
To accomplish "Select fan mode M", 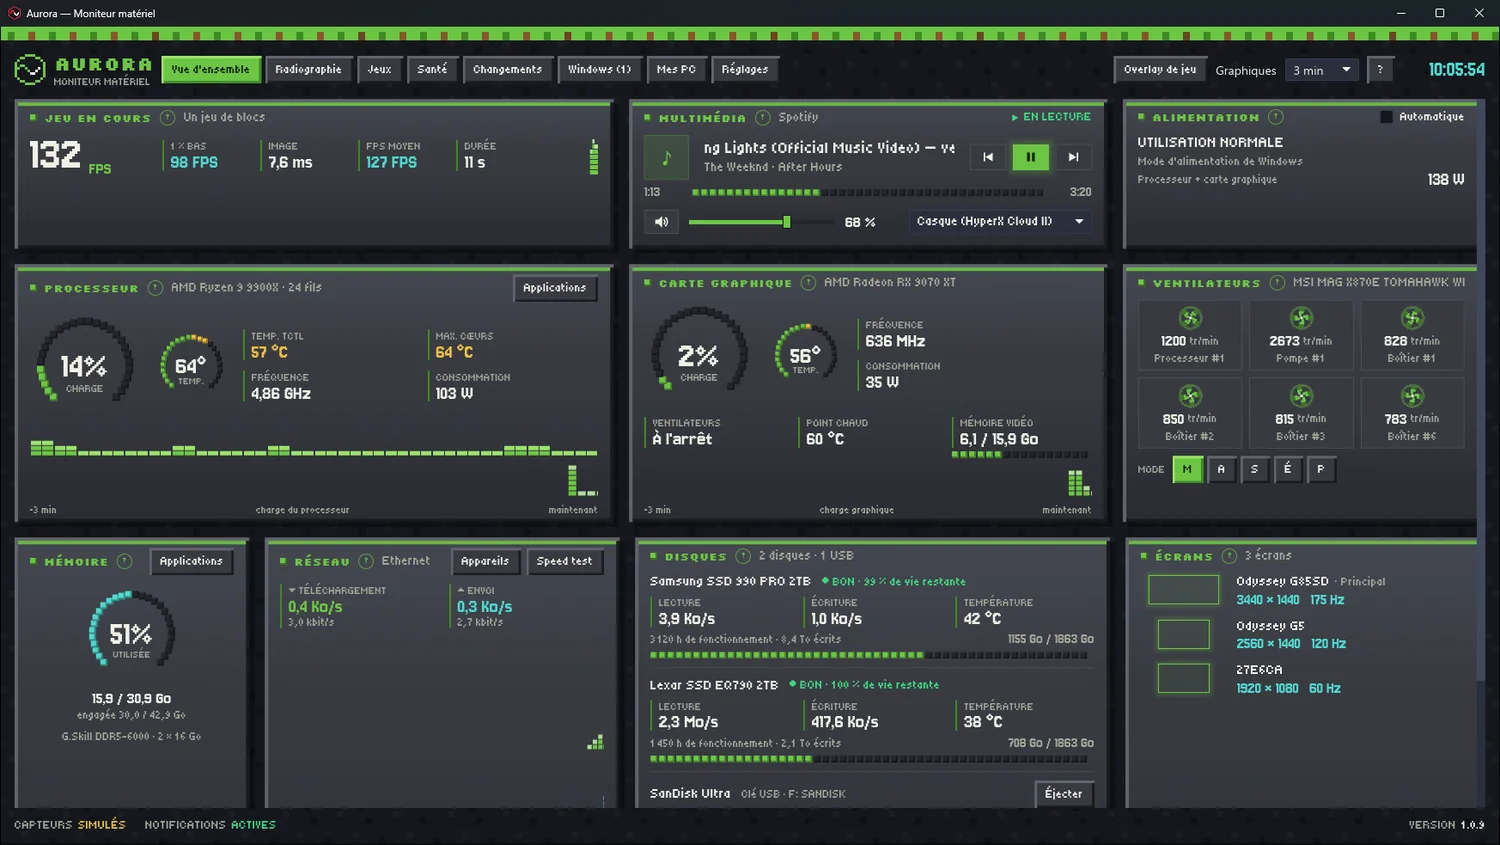I will point(1187,469).
